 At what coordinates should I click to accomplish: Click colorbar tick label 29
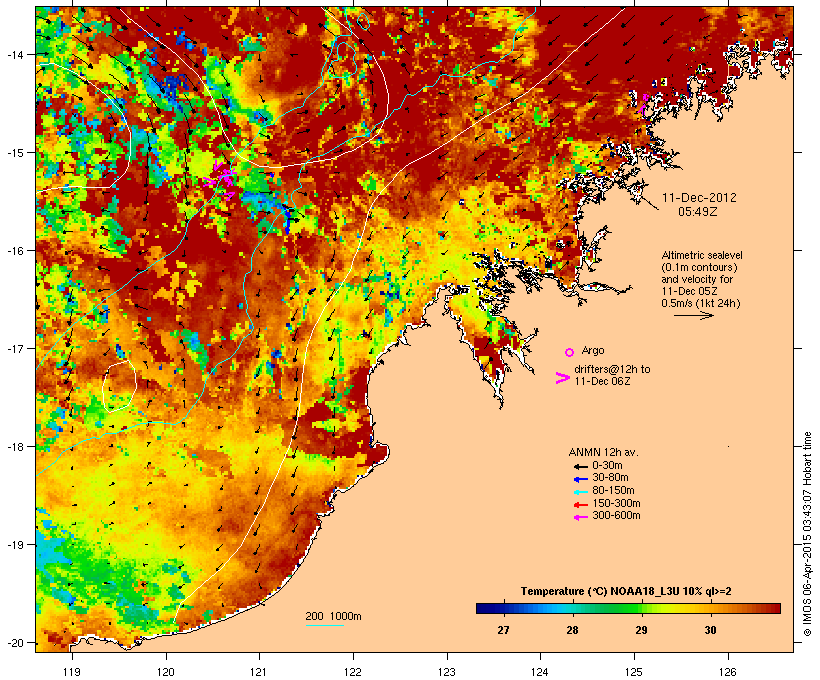641,630
